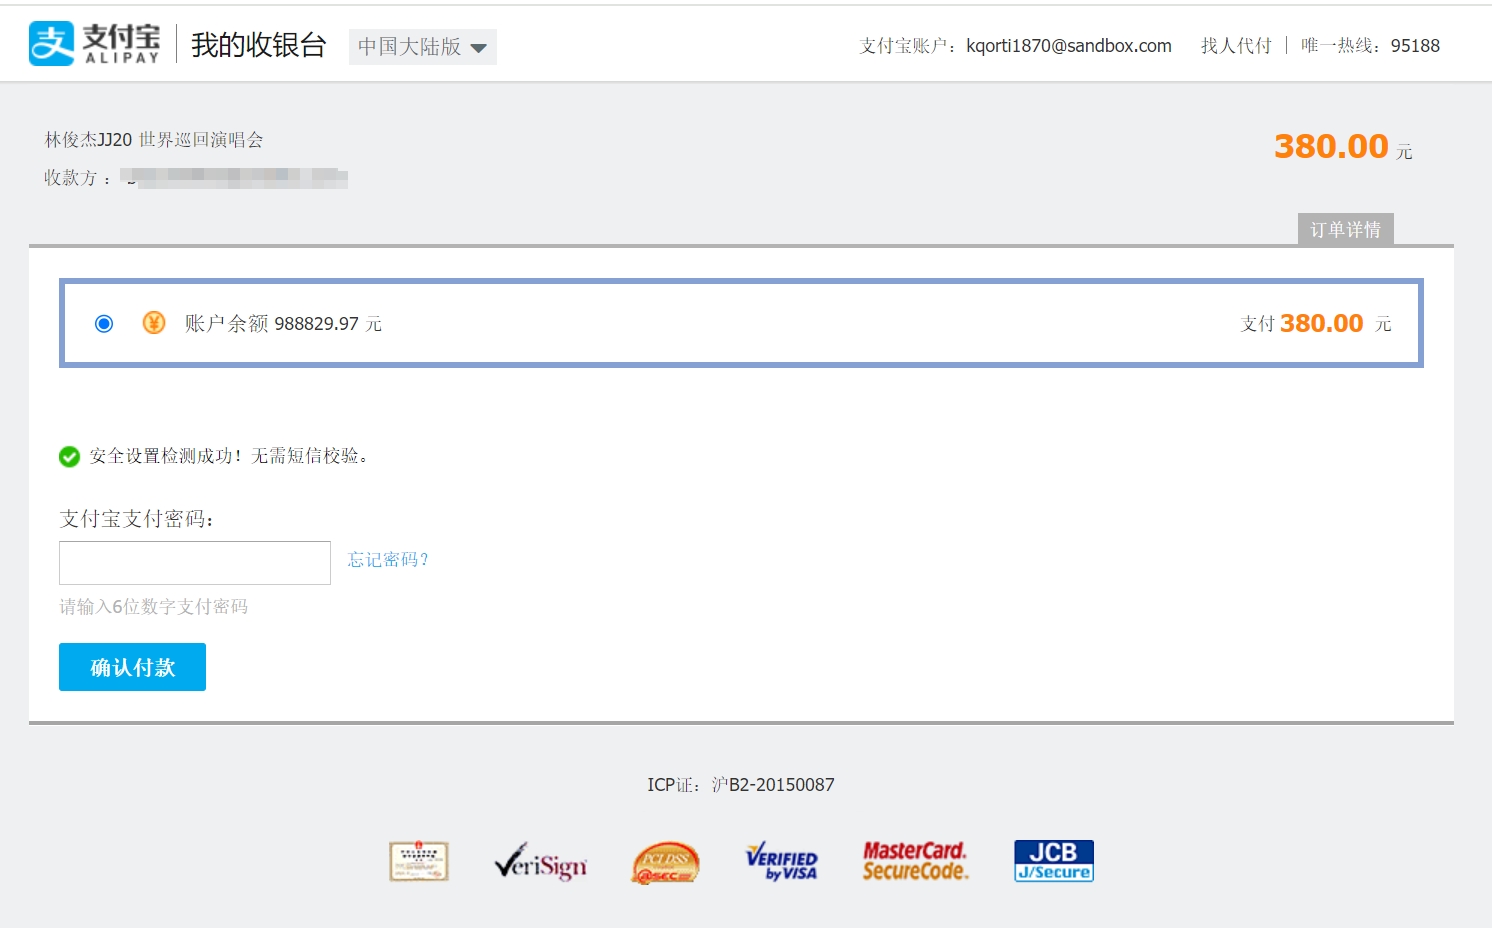1492x928 pixels.
Task: Open the 中国大陆版 region dropdown
Action: click(422, 47)
